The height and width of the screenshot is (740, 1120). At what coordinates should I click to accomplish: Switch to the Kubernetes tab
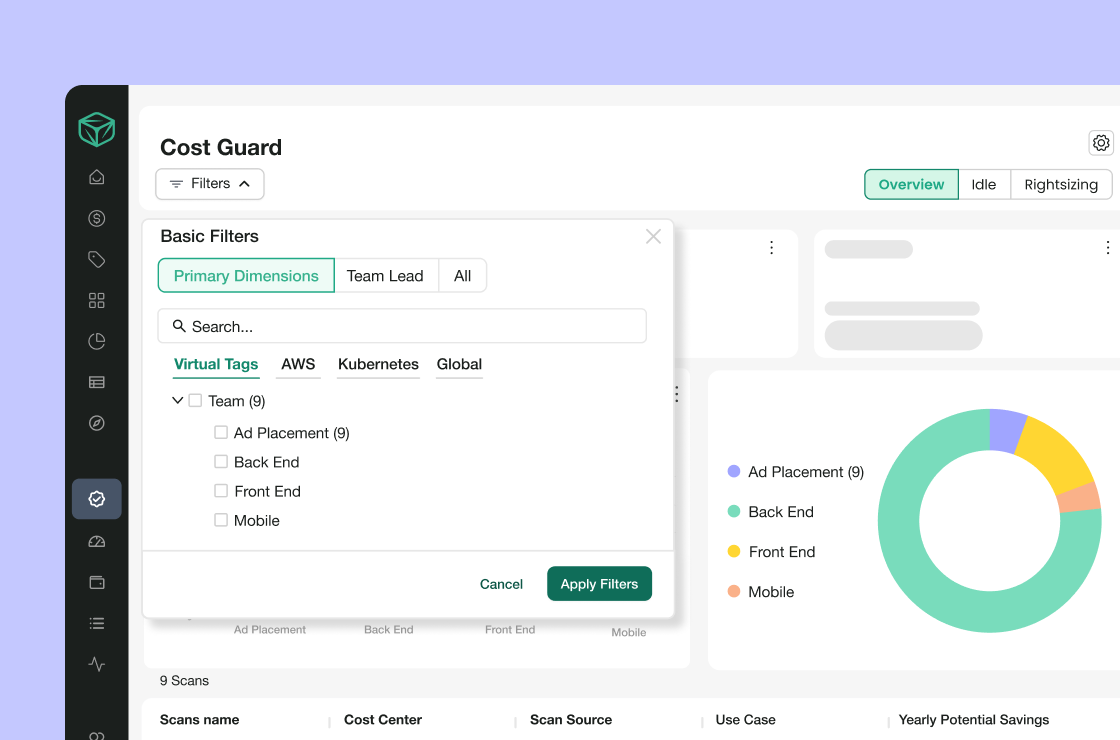coord(378,364)
